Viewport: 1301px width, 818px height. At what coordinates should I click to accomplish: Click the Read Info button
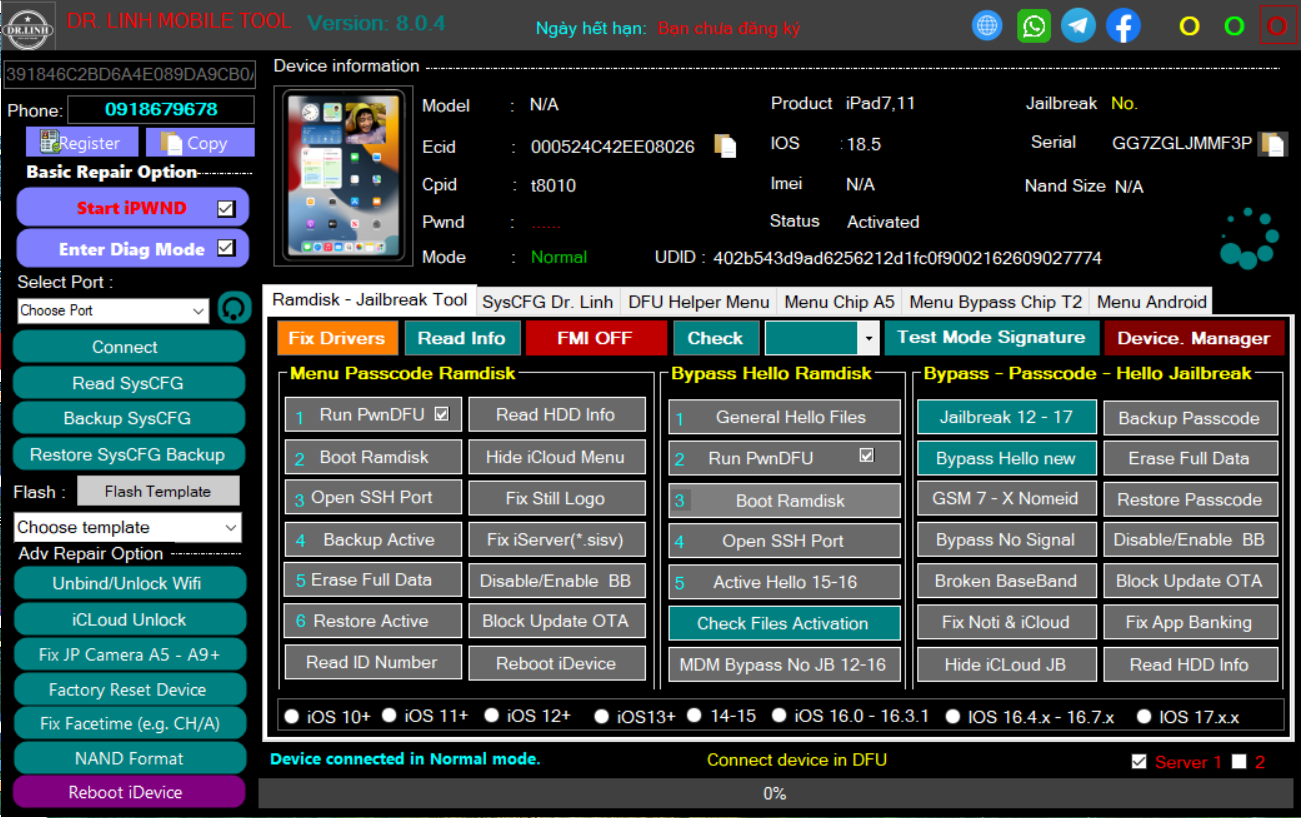point(462,338)
